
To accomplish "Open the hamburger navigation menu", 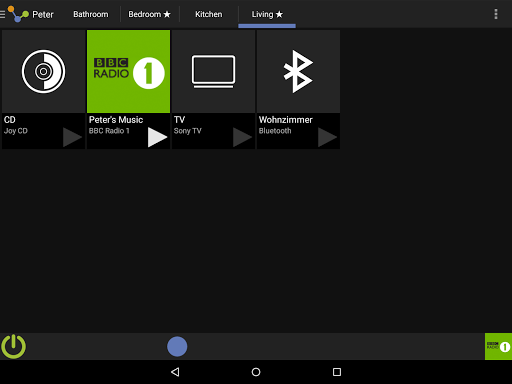I will 2,14.
